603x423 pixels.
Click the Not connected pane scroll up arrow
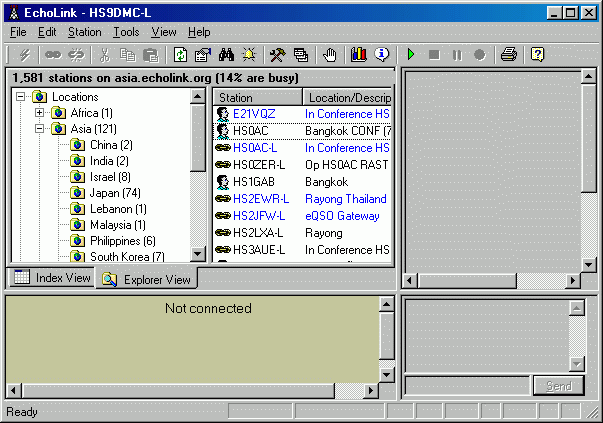386,305
